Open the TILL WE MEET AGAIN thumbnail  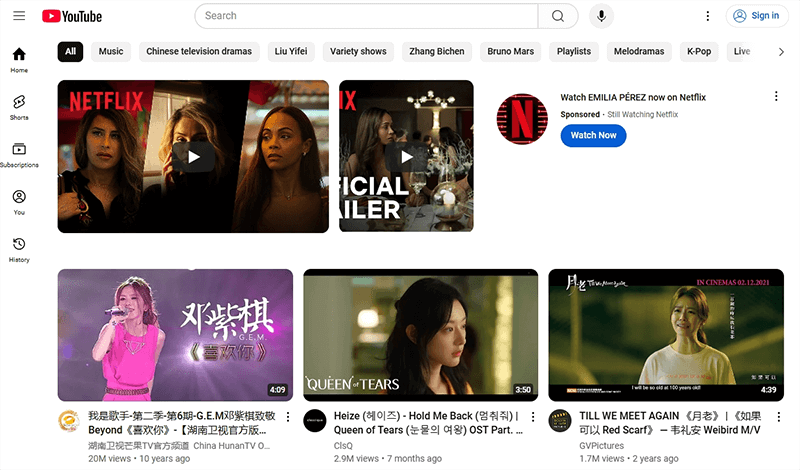coord(666,335)
